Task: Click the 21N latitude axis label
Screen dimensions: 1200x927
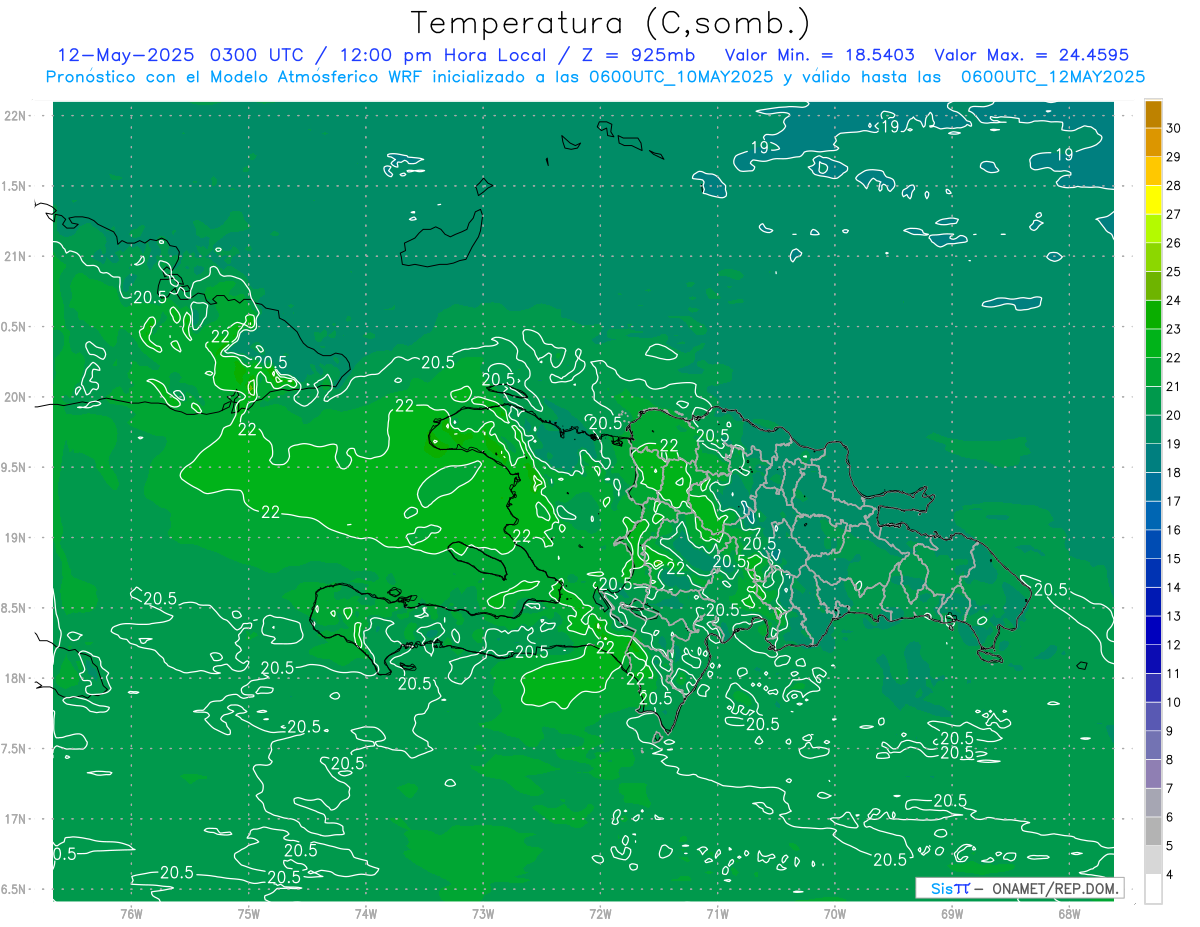Action: tap(17, 257)
